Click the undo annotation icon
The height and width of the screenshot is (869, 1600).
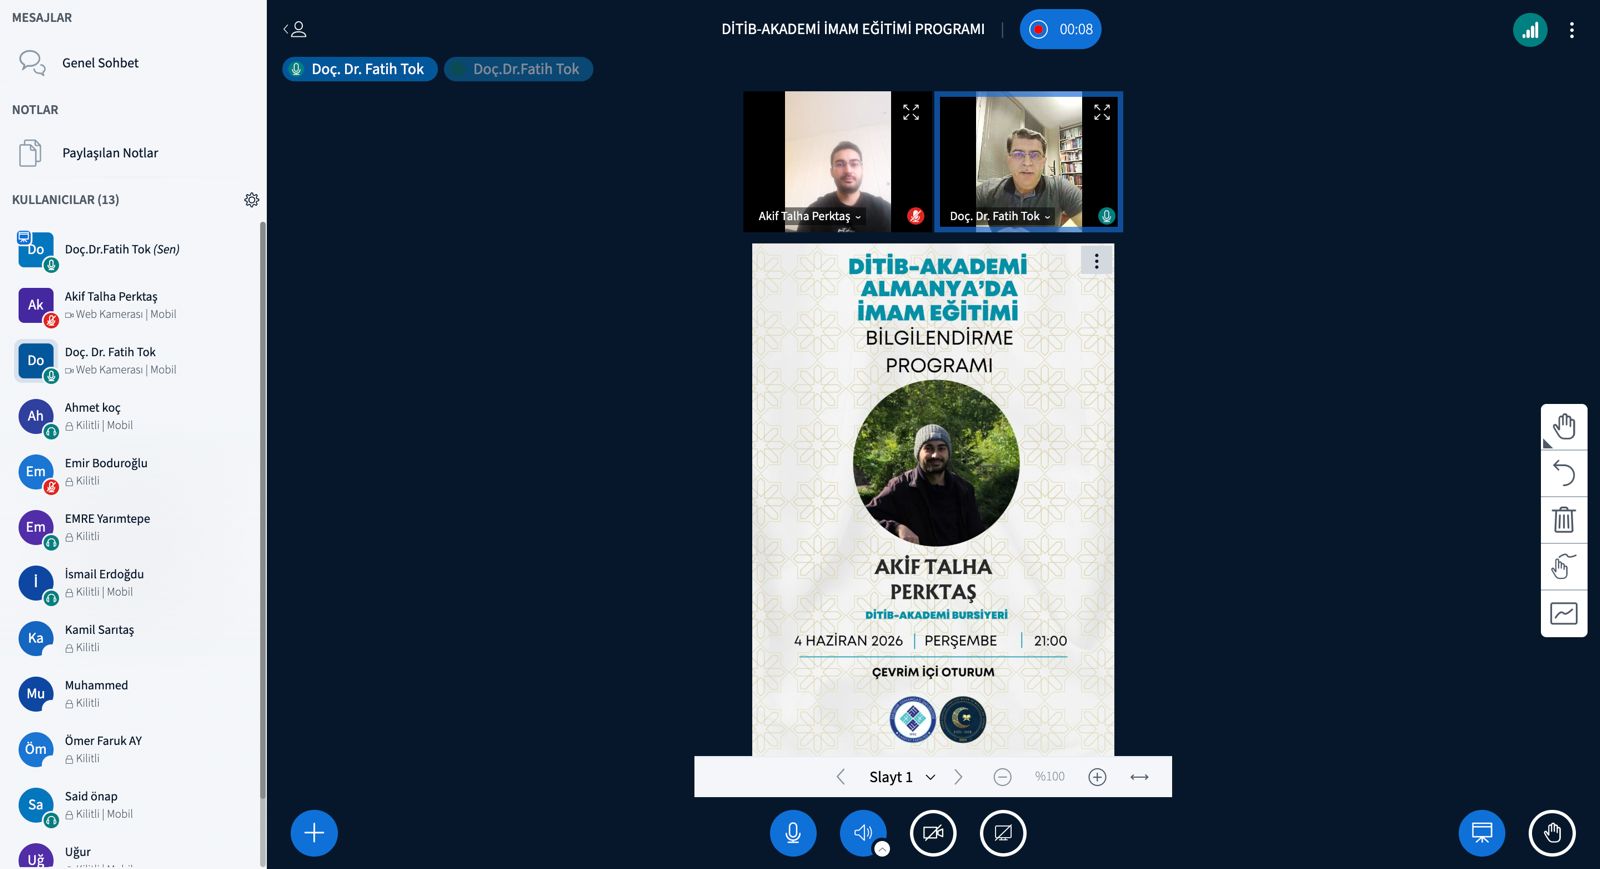pyautogui.click(x=1564, y=473)
